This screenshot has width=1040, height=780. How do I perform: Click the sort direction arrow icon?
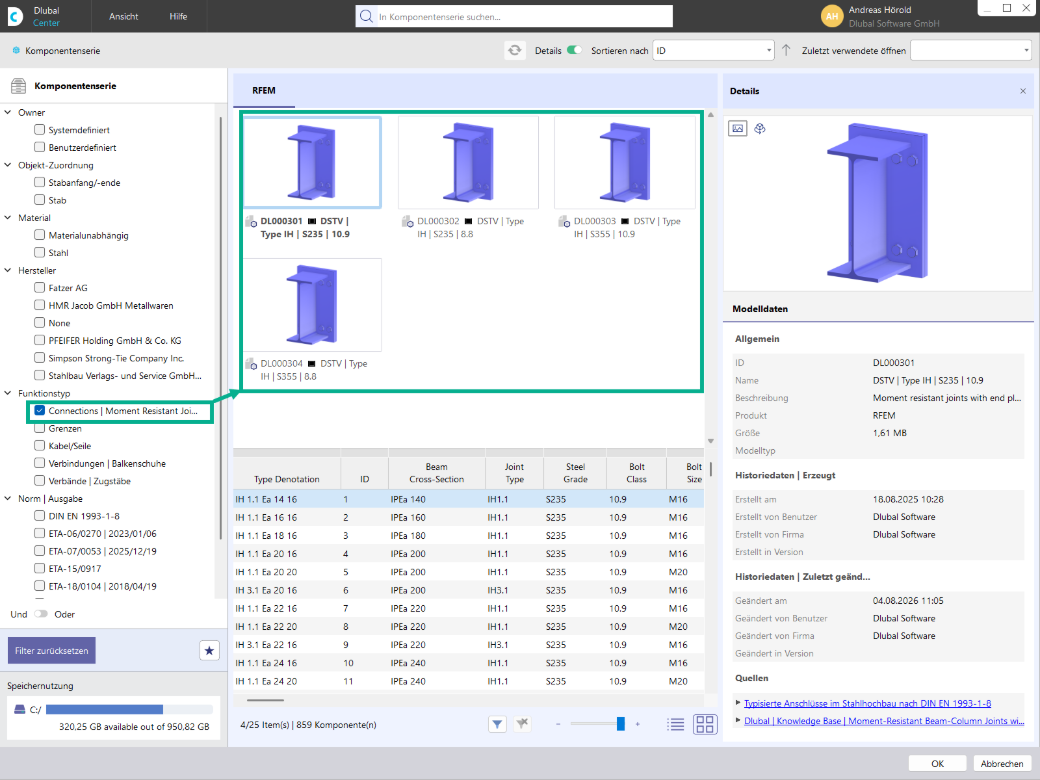pos(786,50)
